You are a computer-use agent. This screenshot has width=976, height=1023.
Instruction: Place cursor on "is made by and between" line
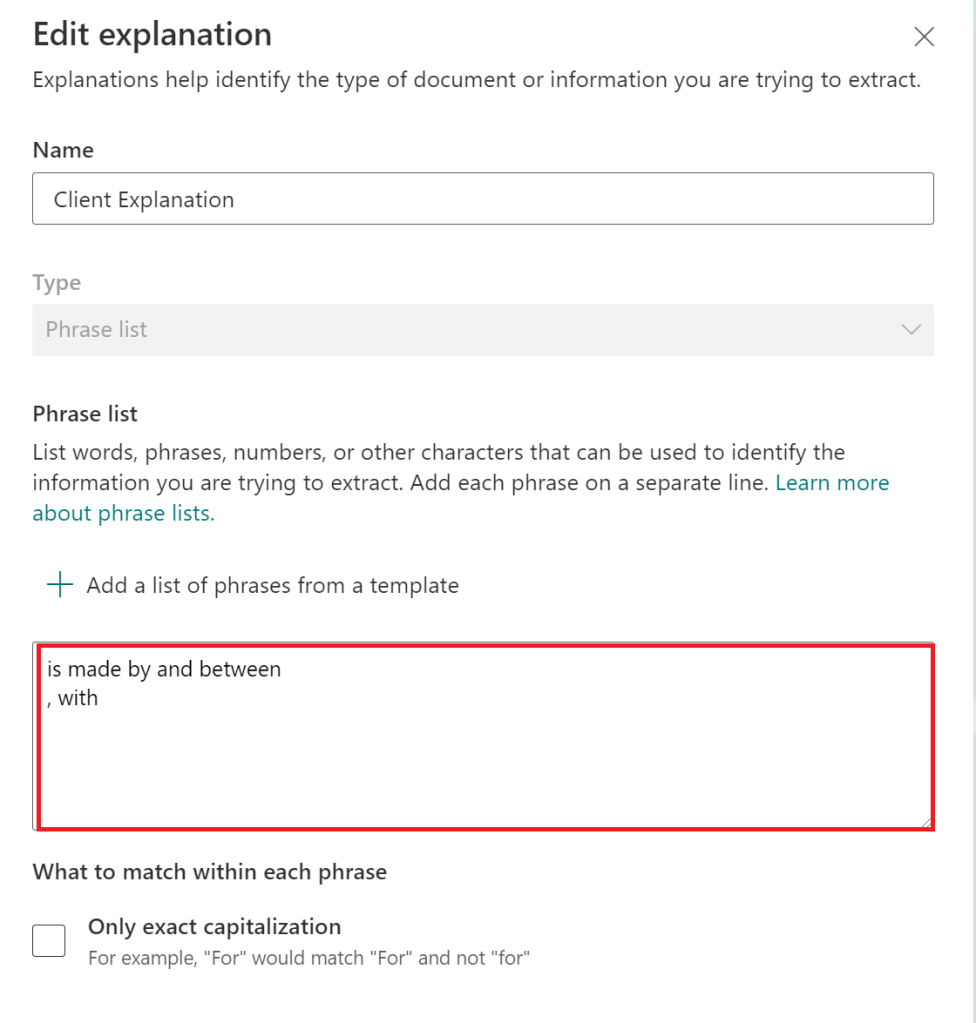(164, 670)
